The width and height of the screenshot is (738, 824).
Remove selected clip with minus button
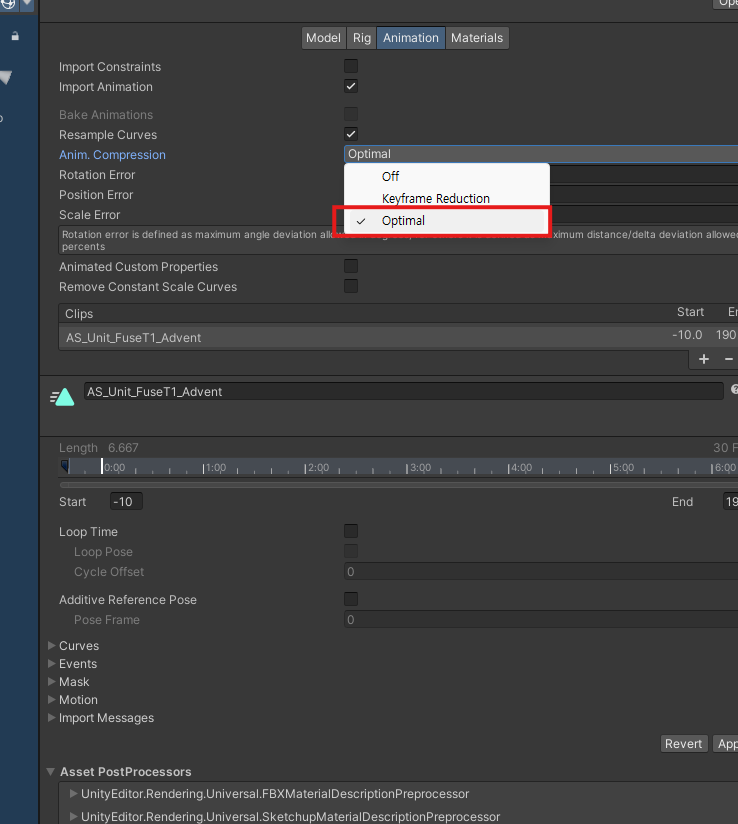click(729, 359)
